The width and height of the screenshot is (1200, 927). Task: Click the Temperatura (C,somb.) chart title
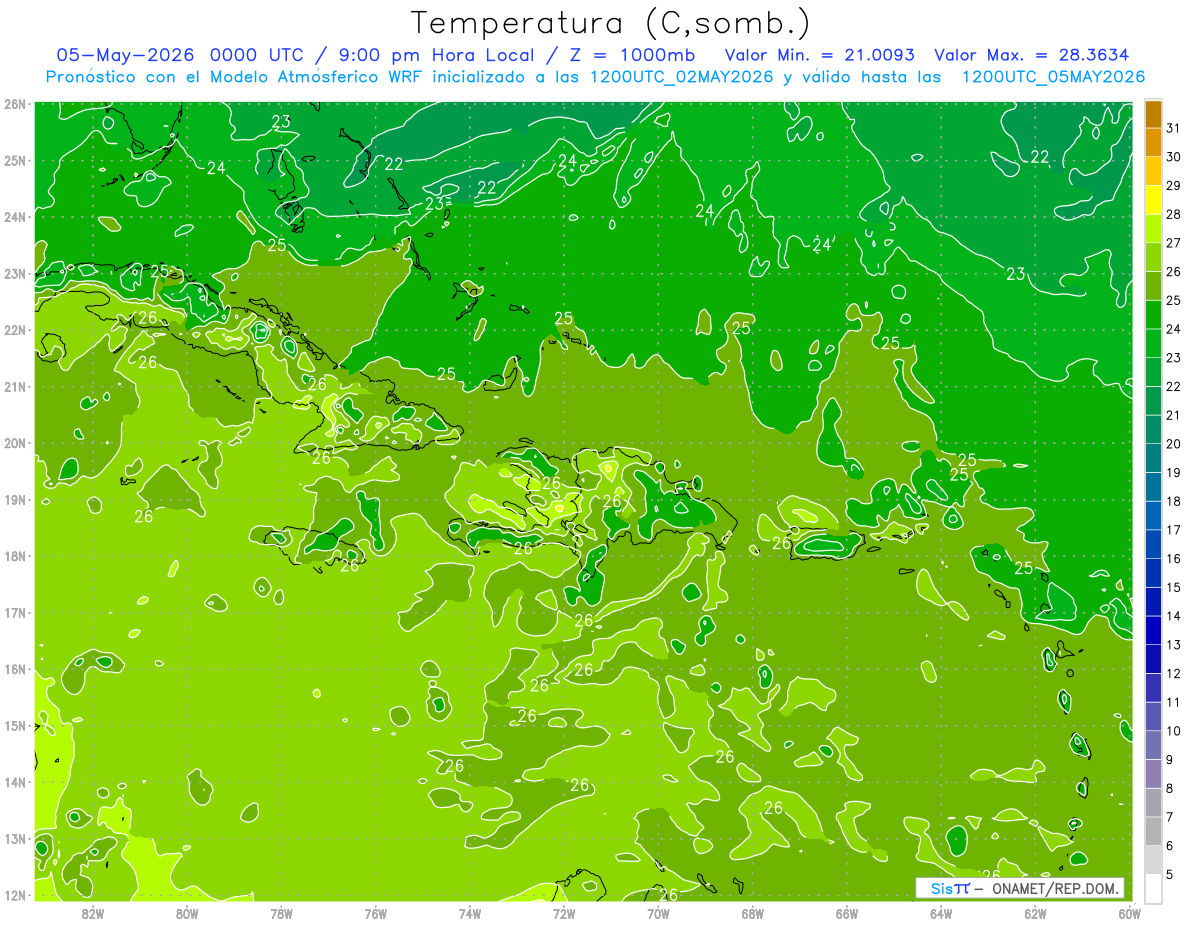click(x=611, y=22)
